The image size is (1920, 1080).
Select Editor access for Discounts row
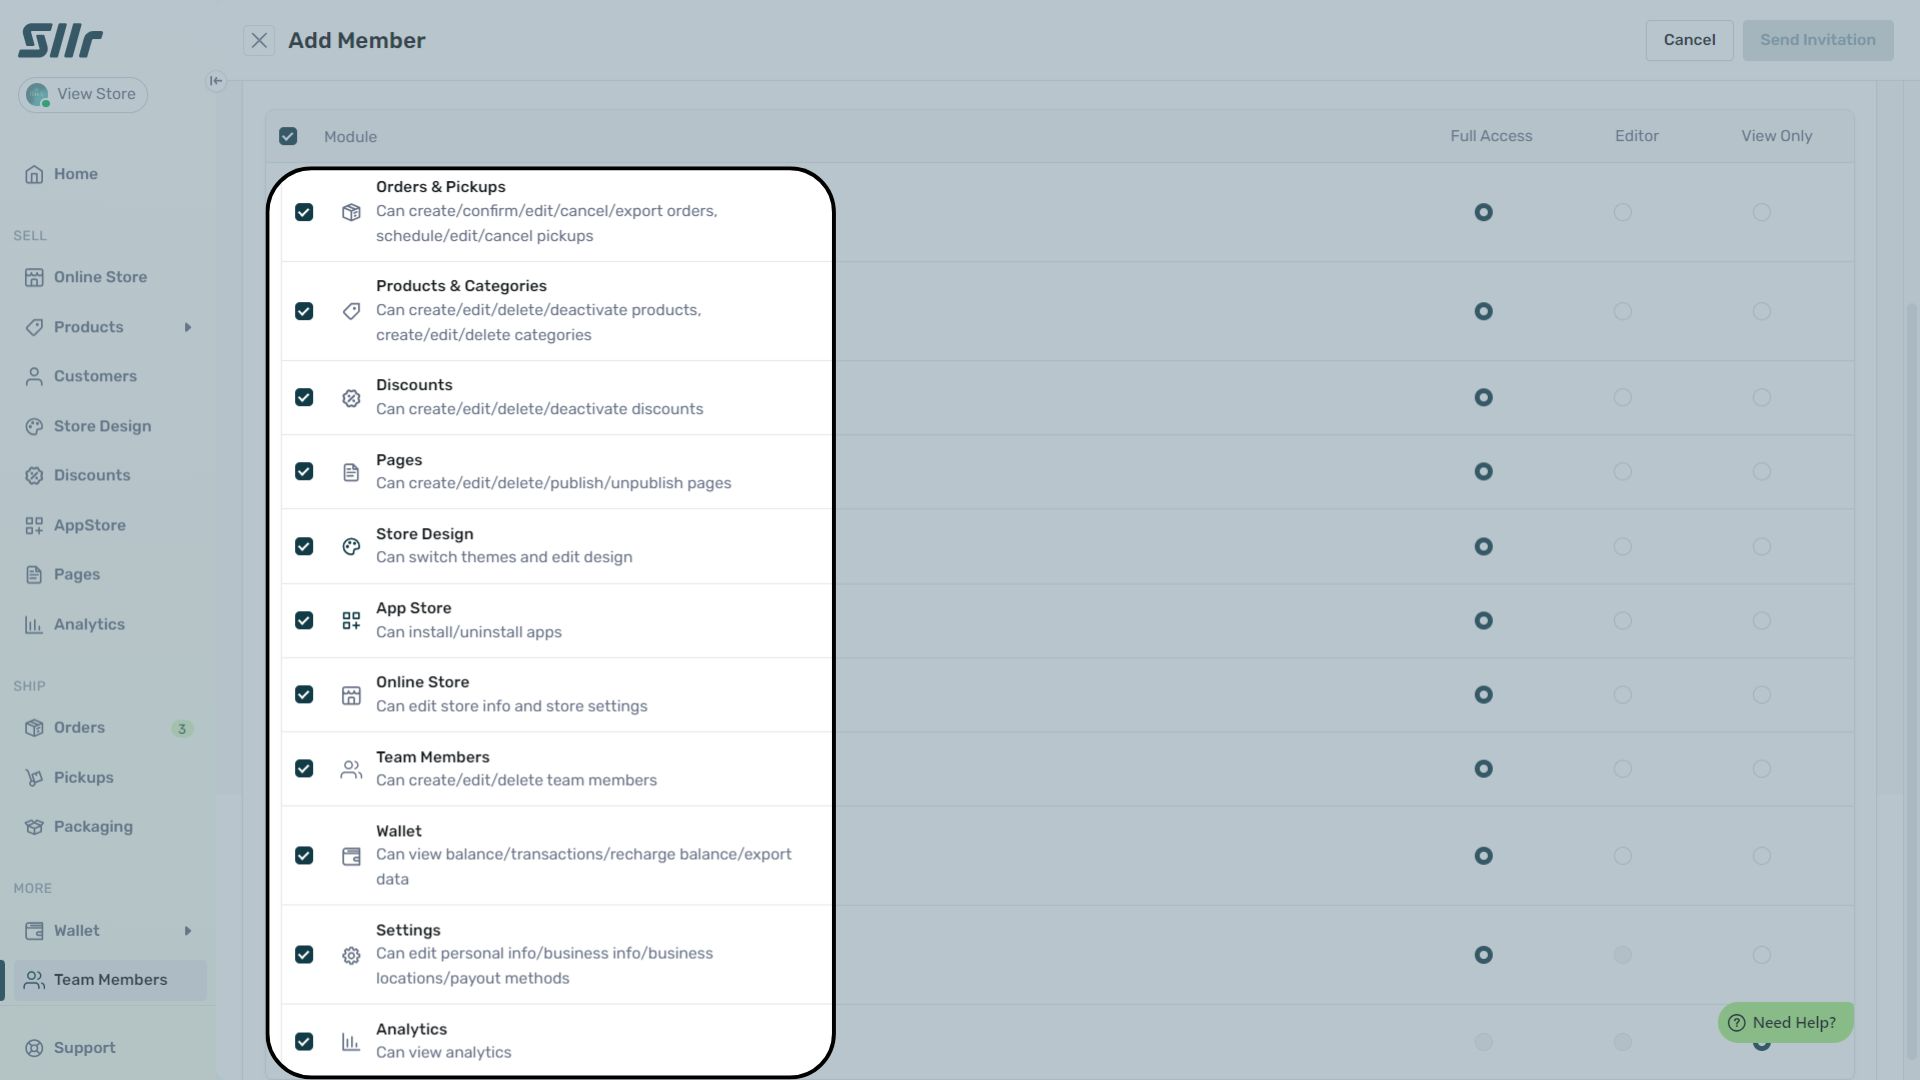coord(1622,398)
